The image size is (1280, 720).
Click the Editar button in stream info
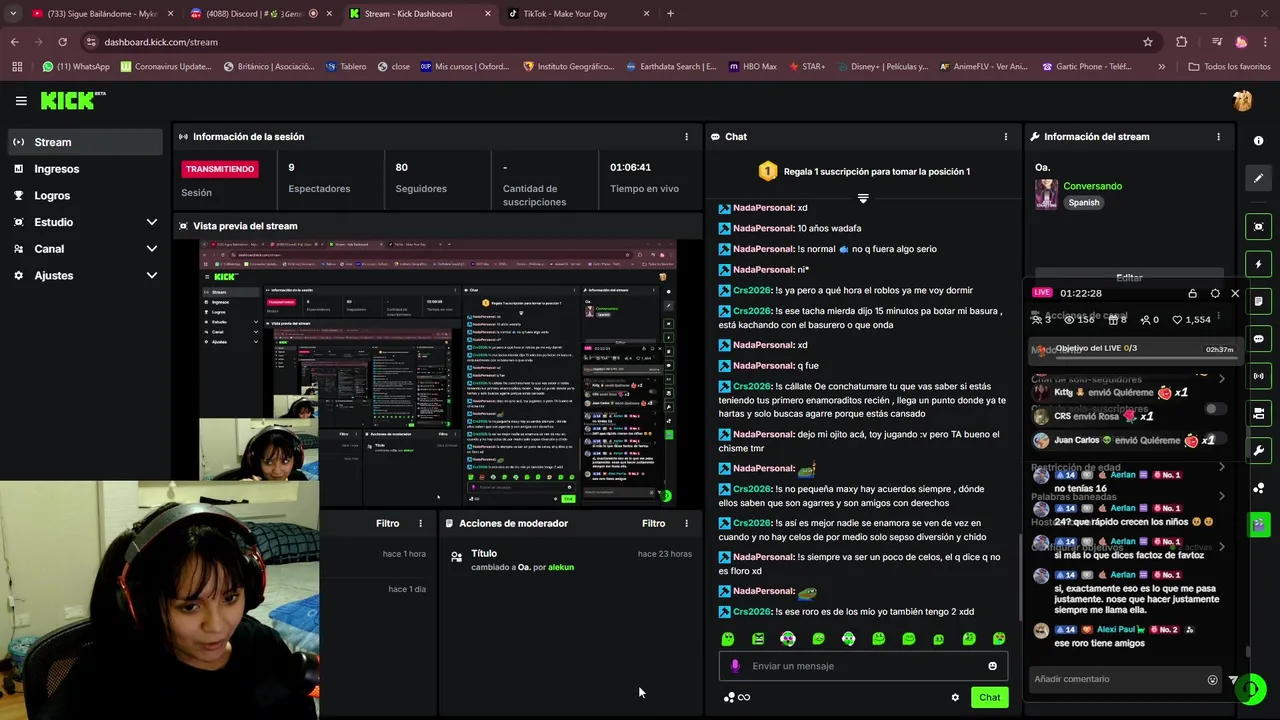[1129, 278]
